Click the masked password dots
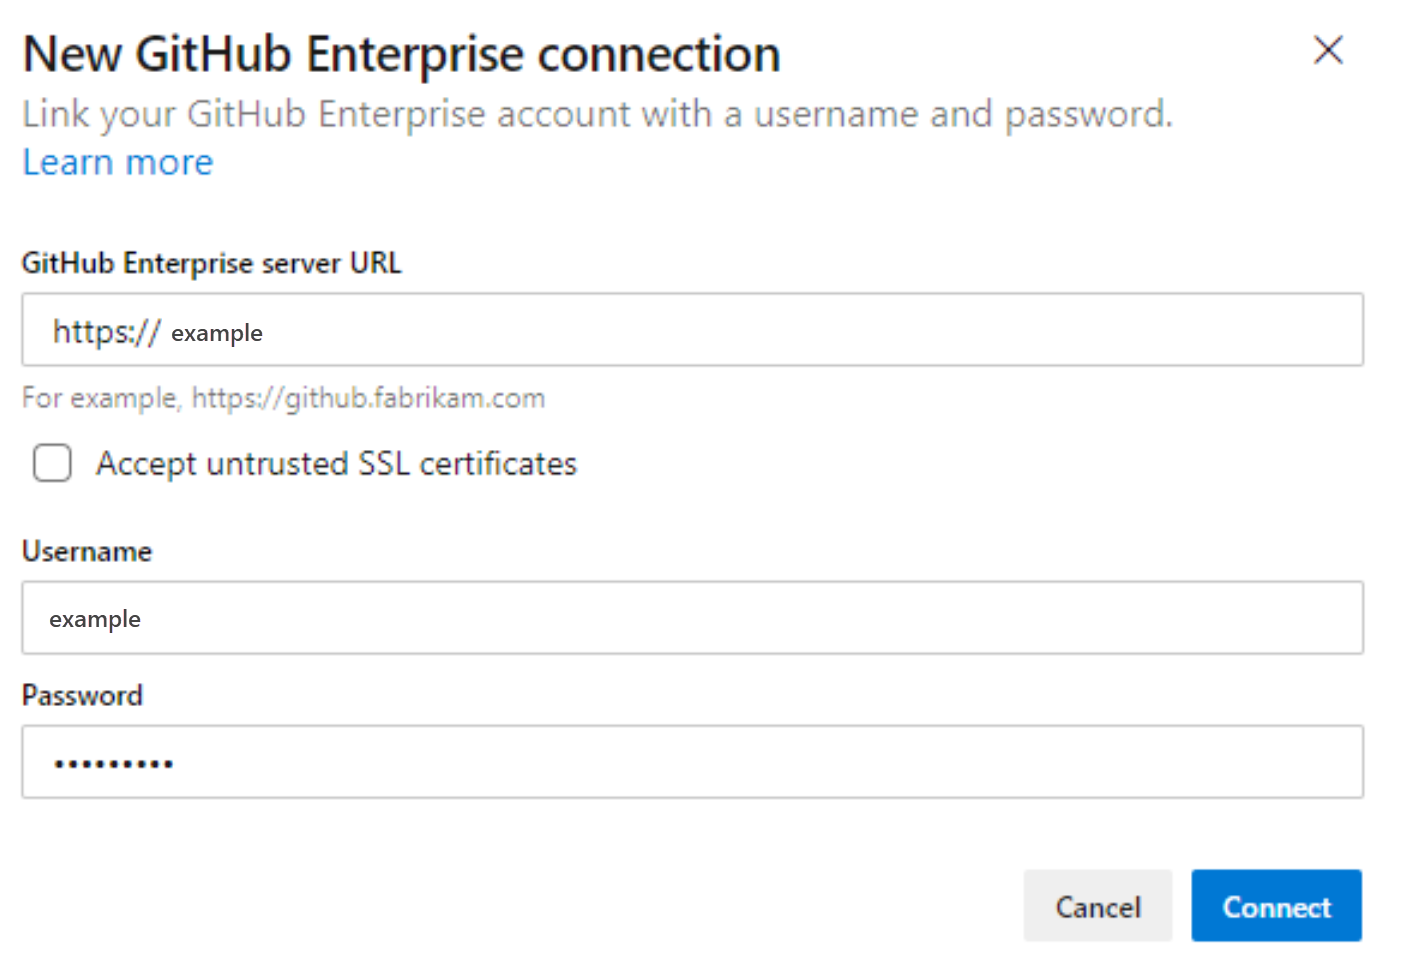 (112, 761)
